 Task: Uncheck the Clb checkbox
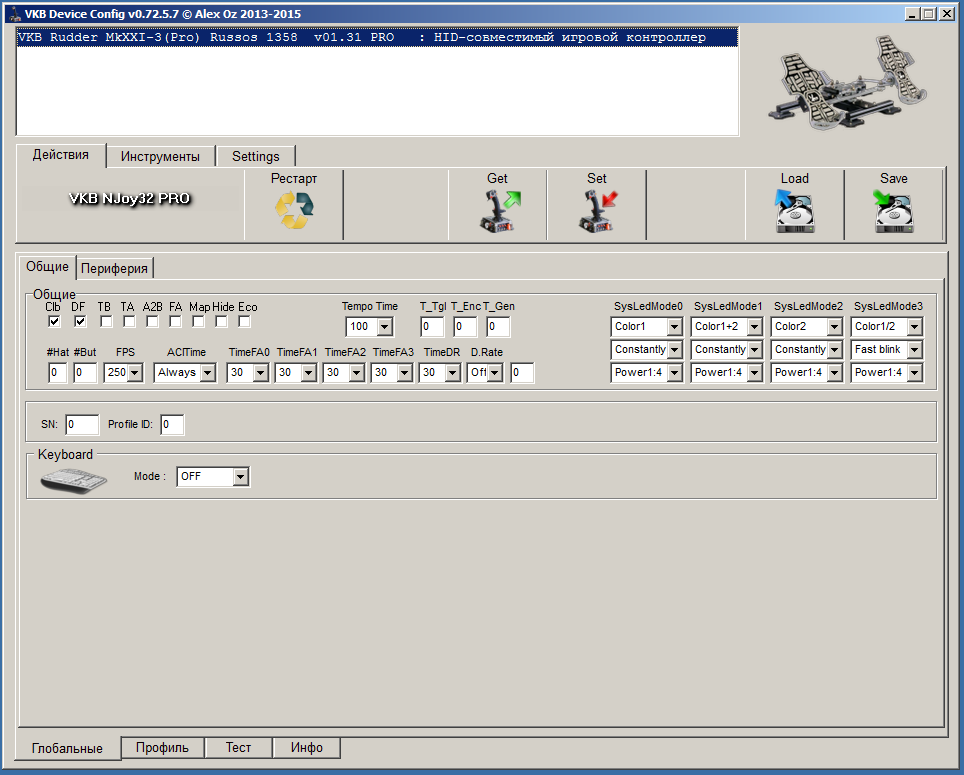click(x=54, y=321)
